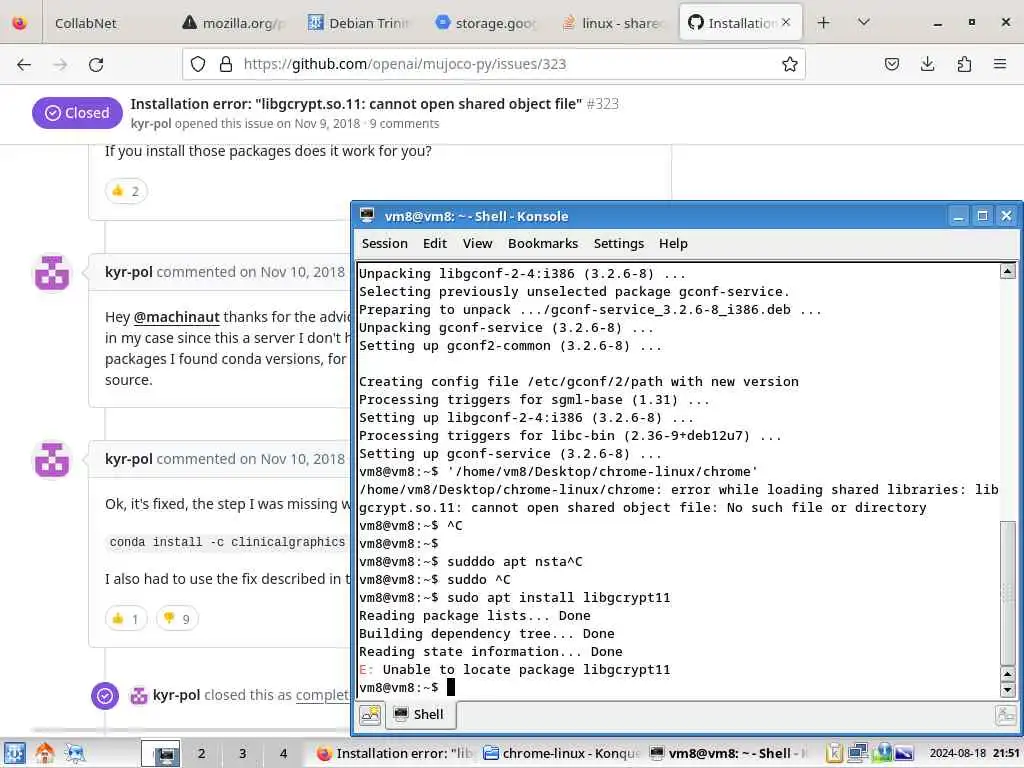Click the conda install code snippet
This screenshot has width=1024, height=768.
pos(227,542)
